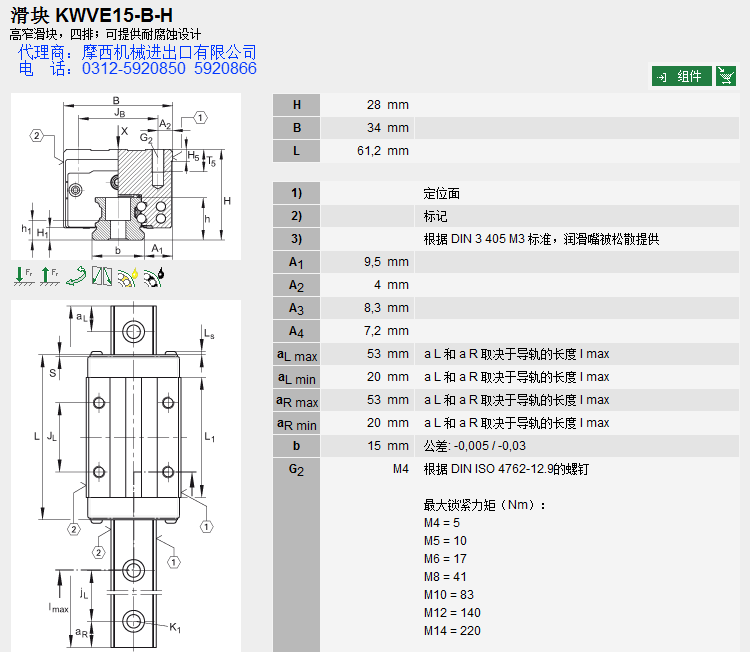Select the H dimension row label
This screenshot has height=652, width=750.
pos(296,106)
